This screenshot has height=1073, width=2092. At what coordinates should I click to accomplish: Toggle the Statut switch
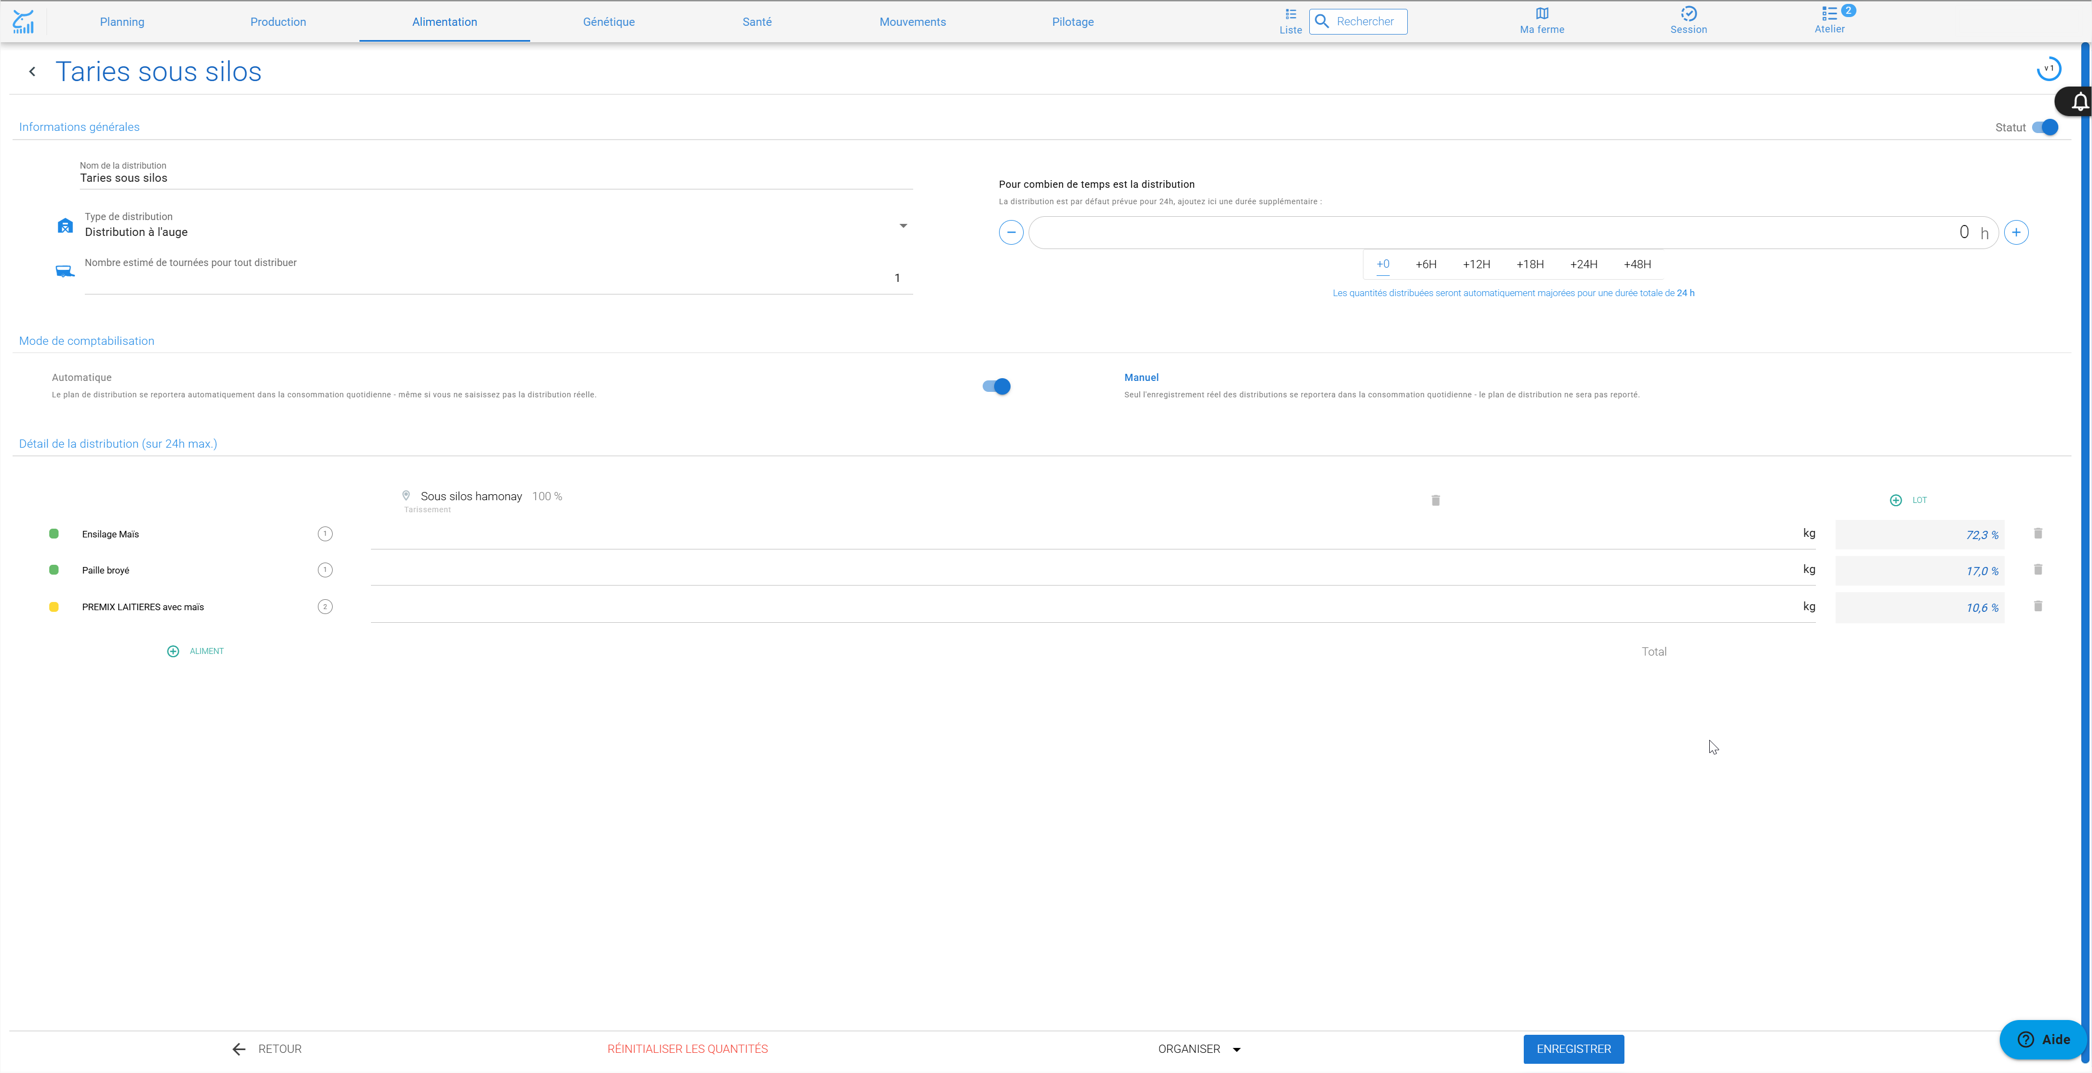pos(2045,127)
